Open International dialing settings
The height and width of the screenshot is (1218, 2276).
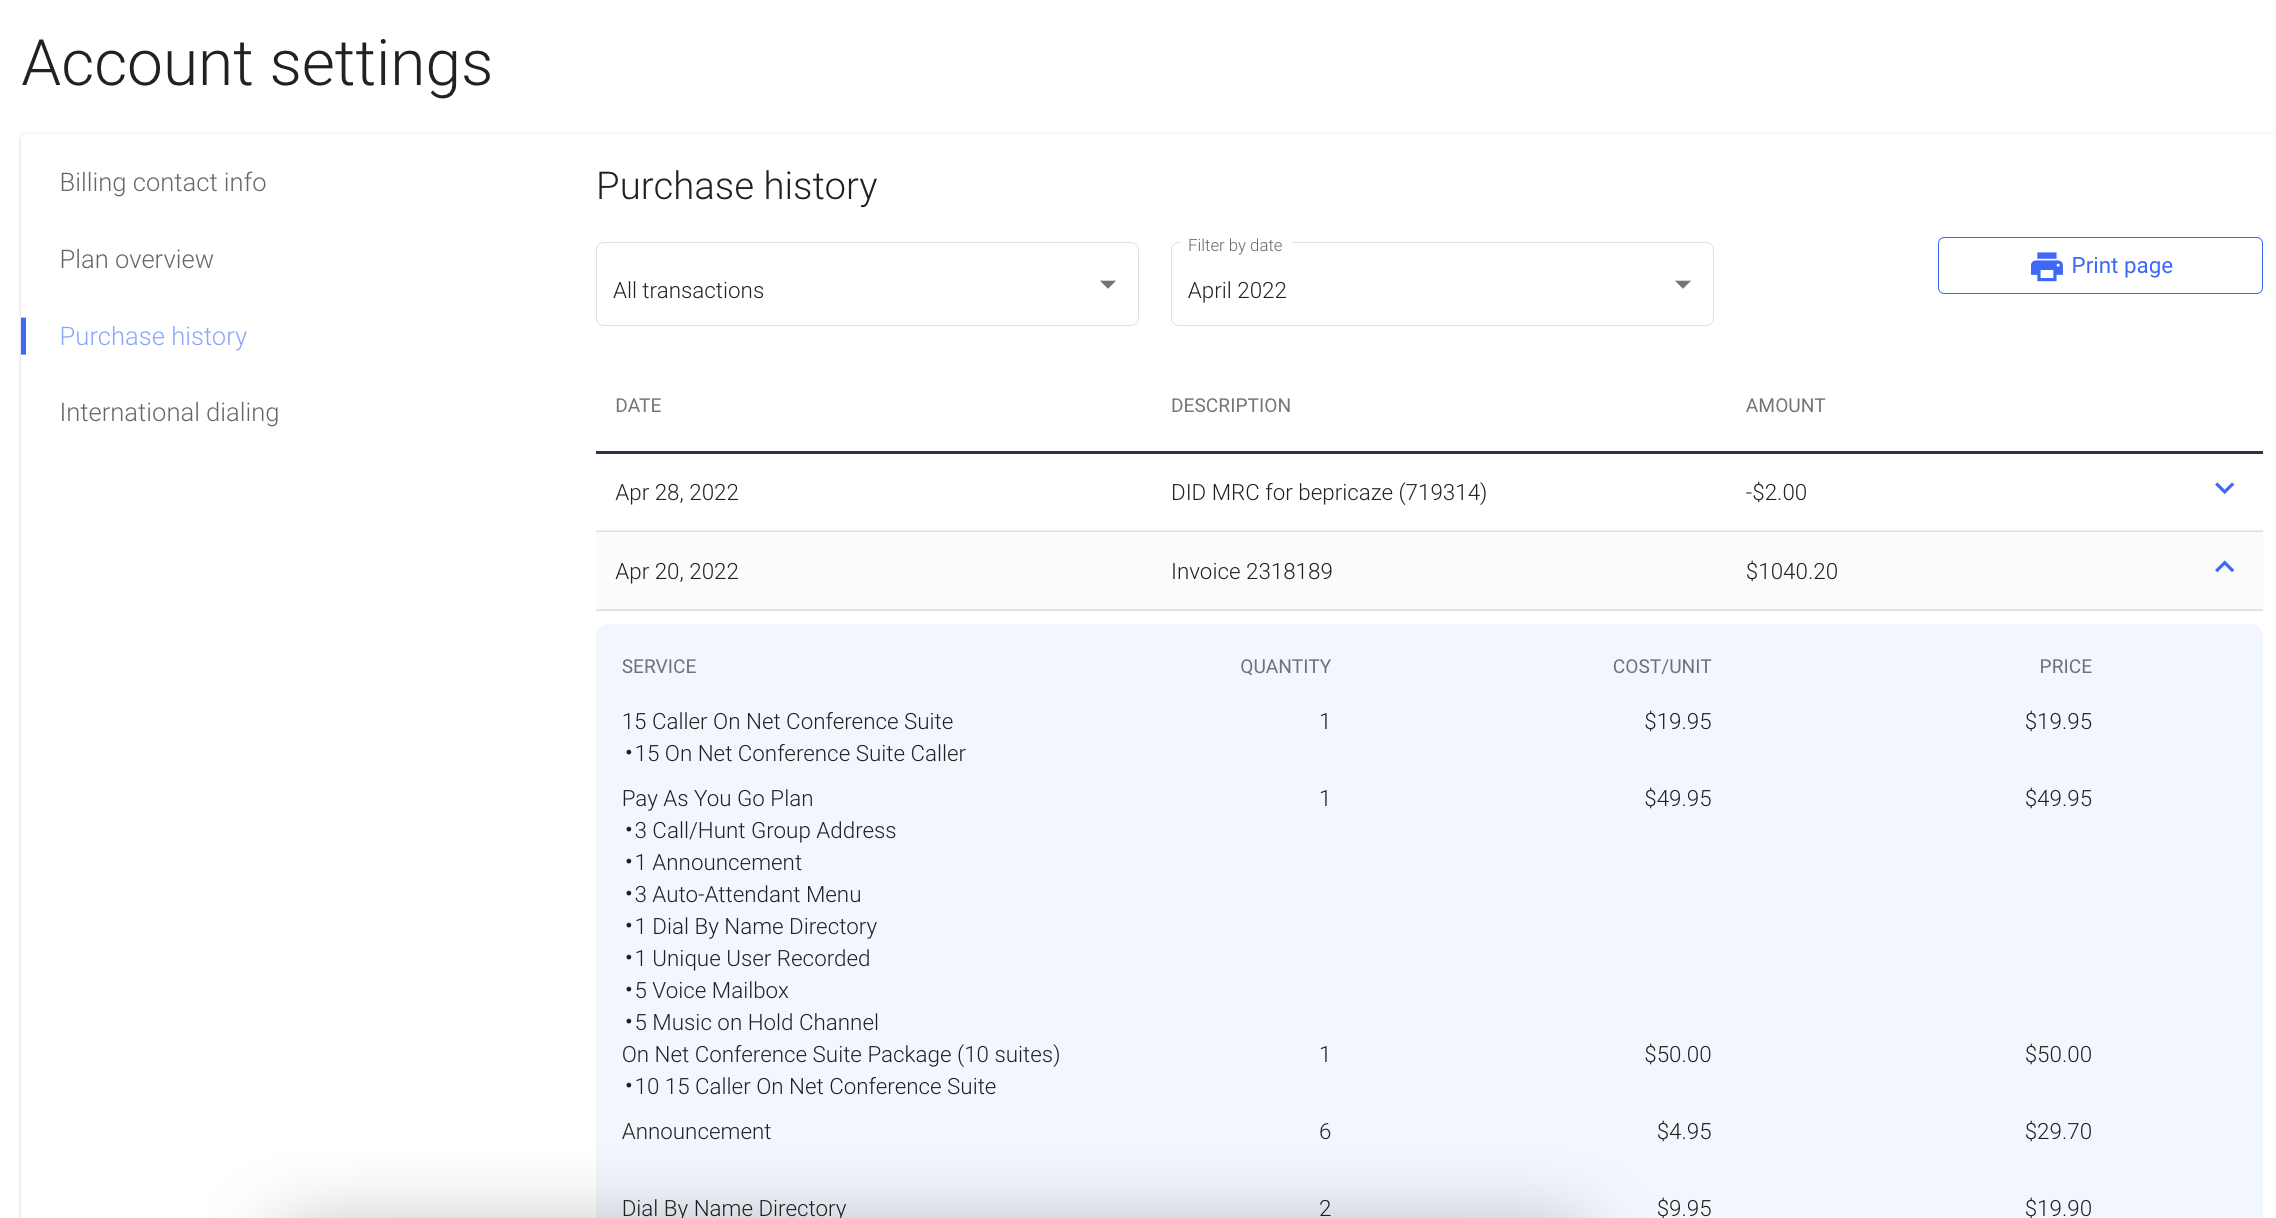(x=169, y=412)
